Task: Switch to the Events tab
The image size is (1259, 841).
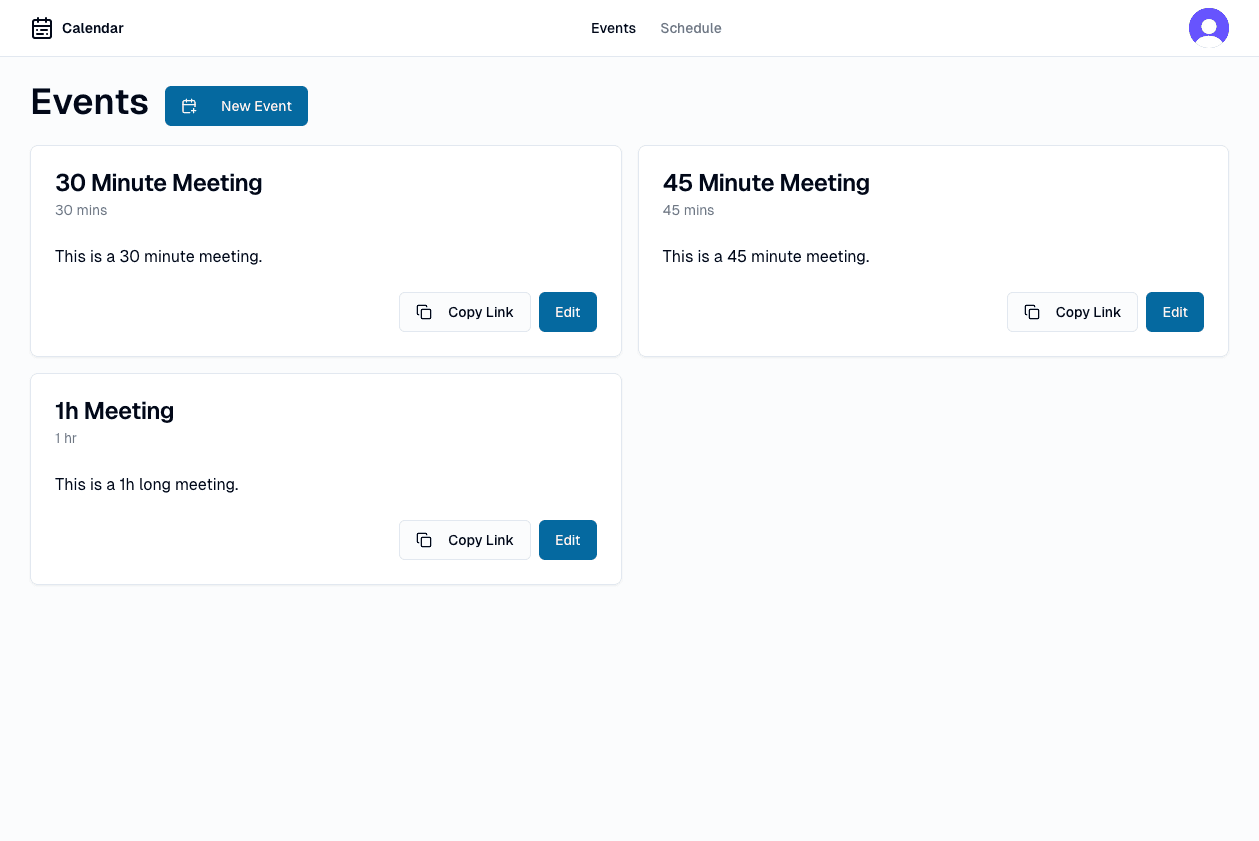Action: (x=613, y=28)
